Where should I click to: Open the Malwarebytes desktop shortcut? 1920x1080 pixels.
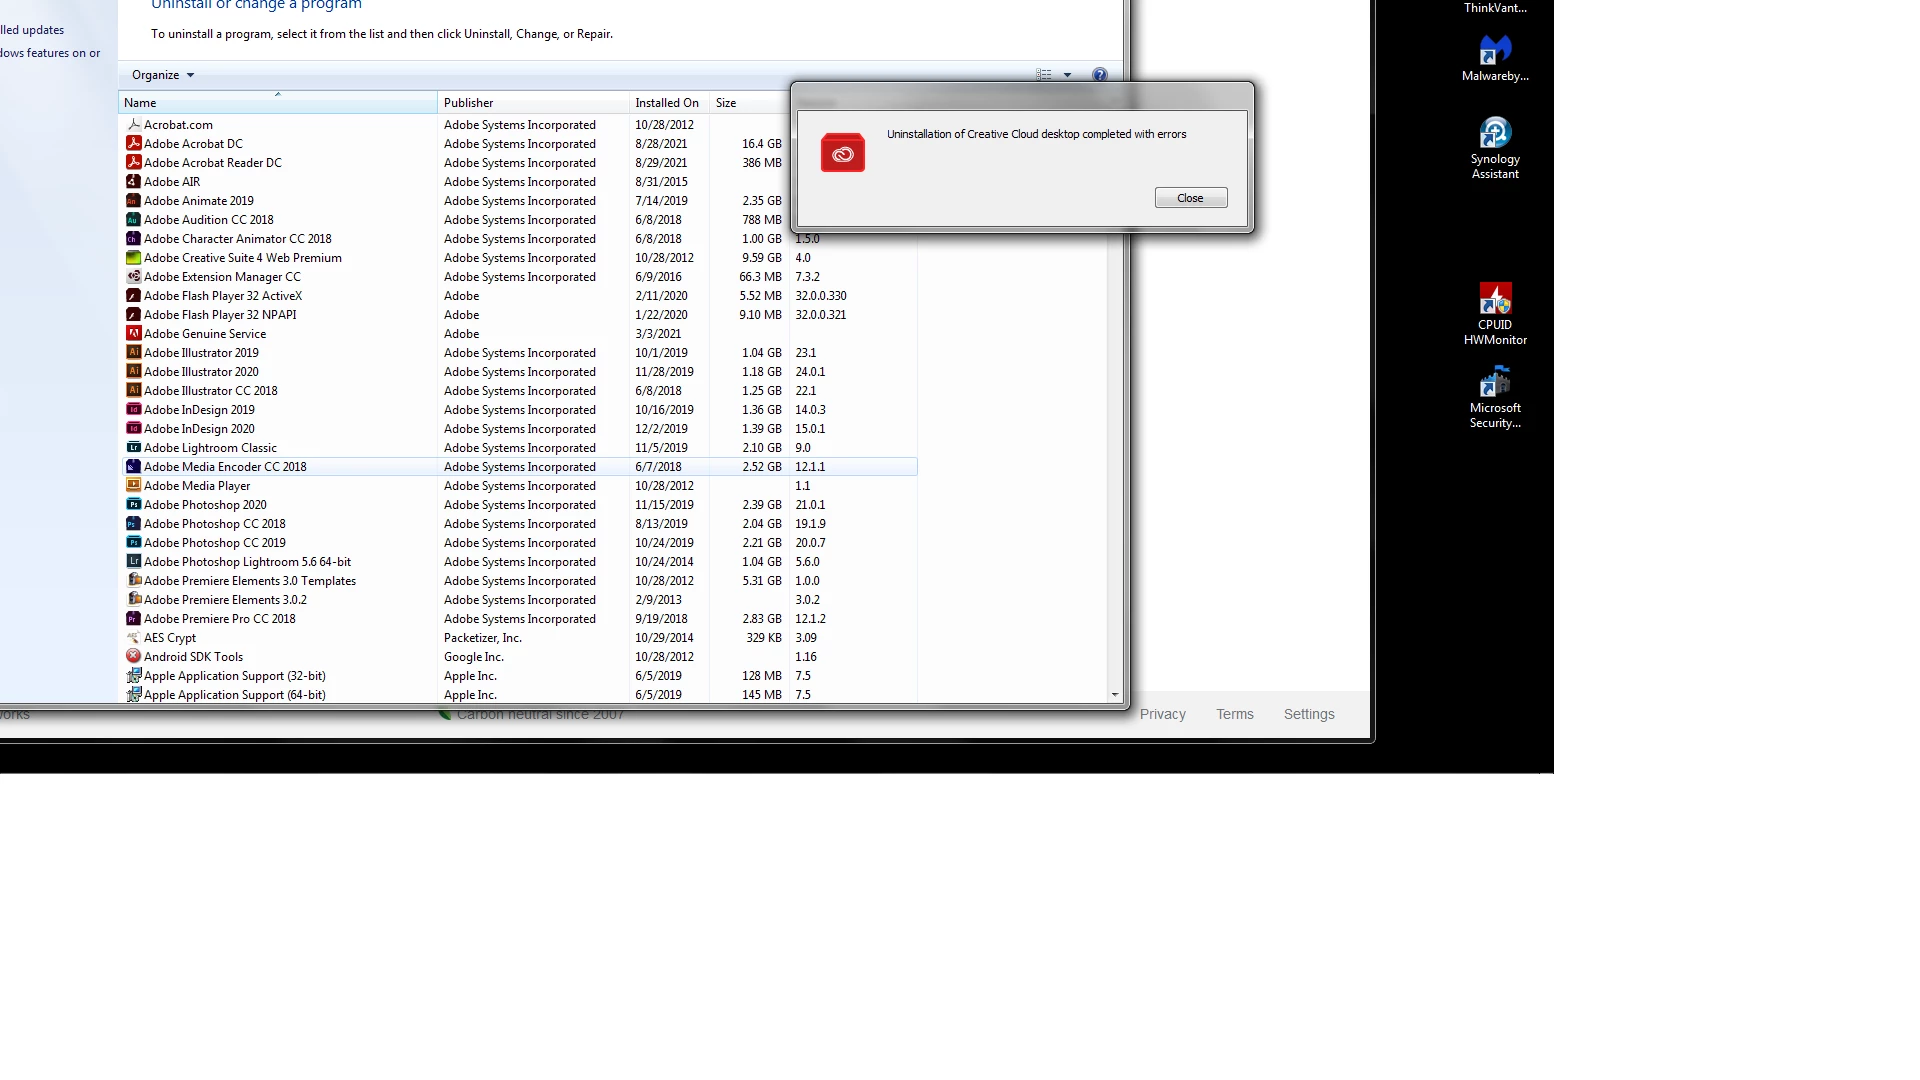tap(1495, 50)
